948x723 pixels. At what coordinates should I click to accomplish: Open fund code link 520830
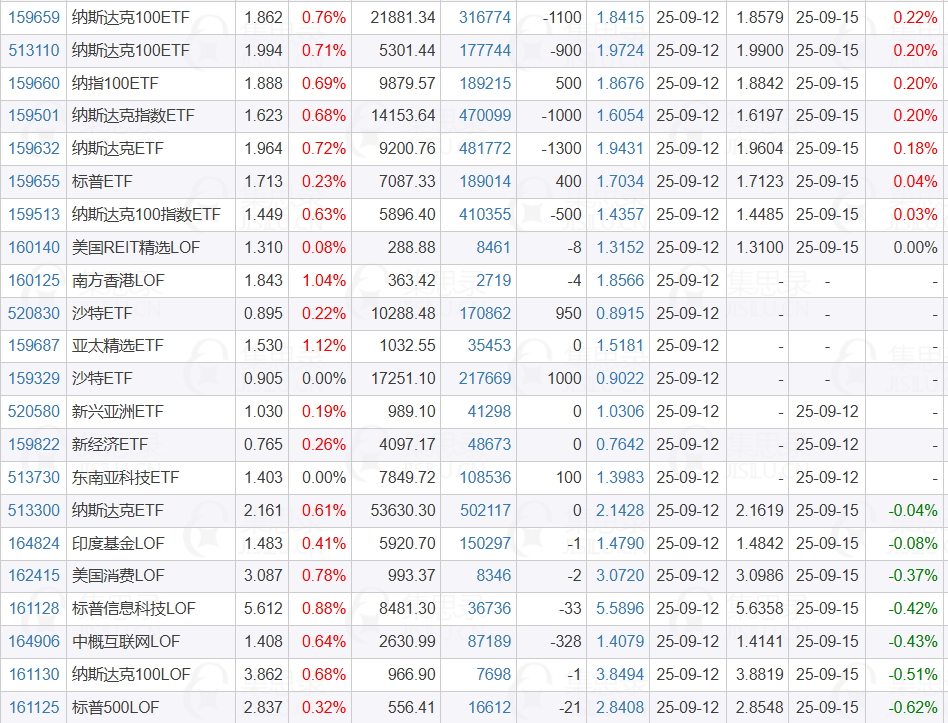[34, 313]
